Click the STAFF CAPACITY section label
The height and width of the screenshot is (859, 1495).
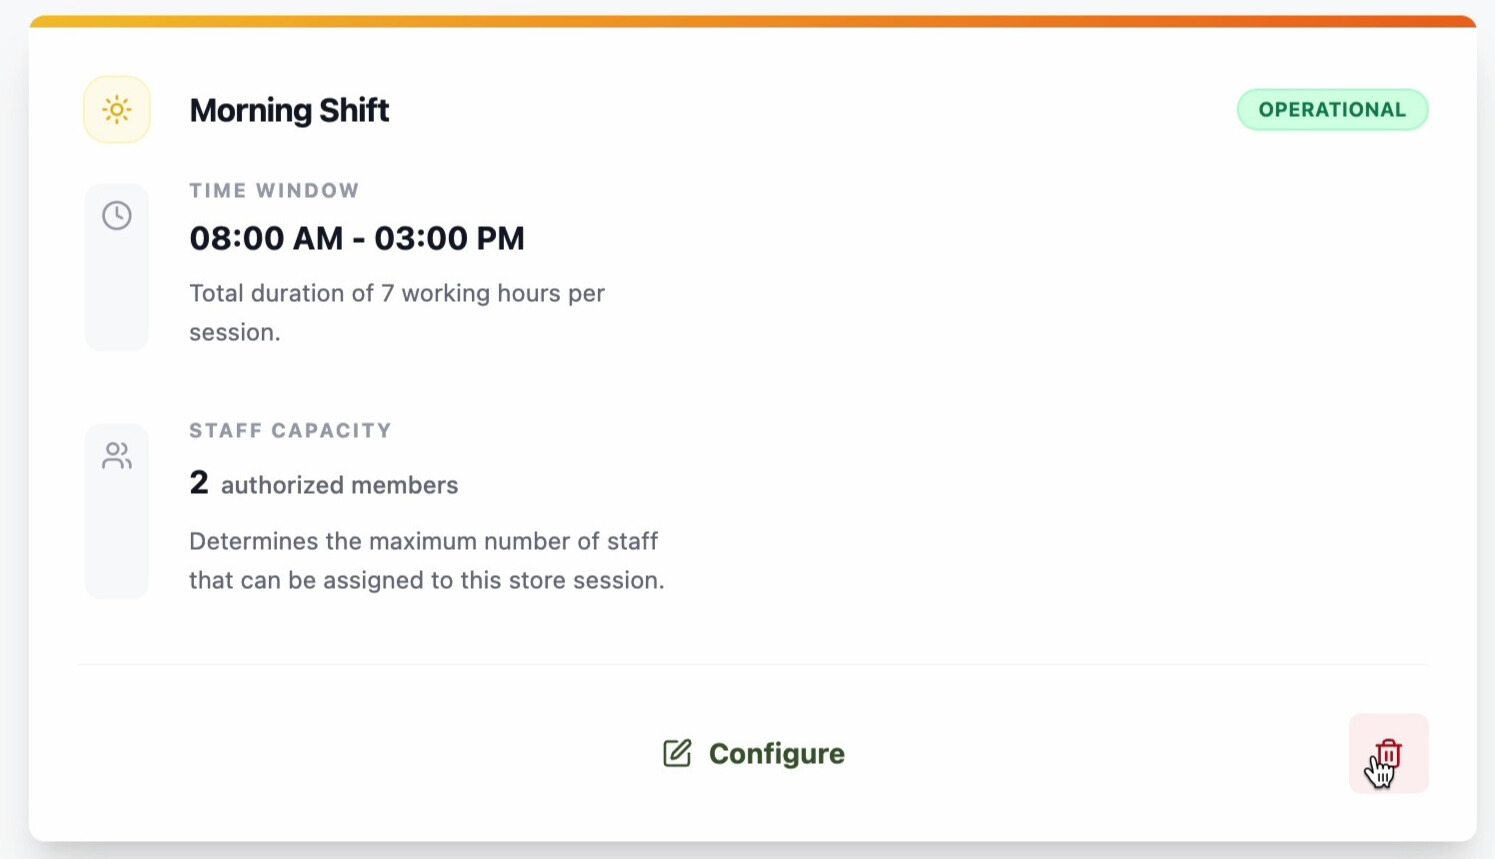(x=290, y=430)
